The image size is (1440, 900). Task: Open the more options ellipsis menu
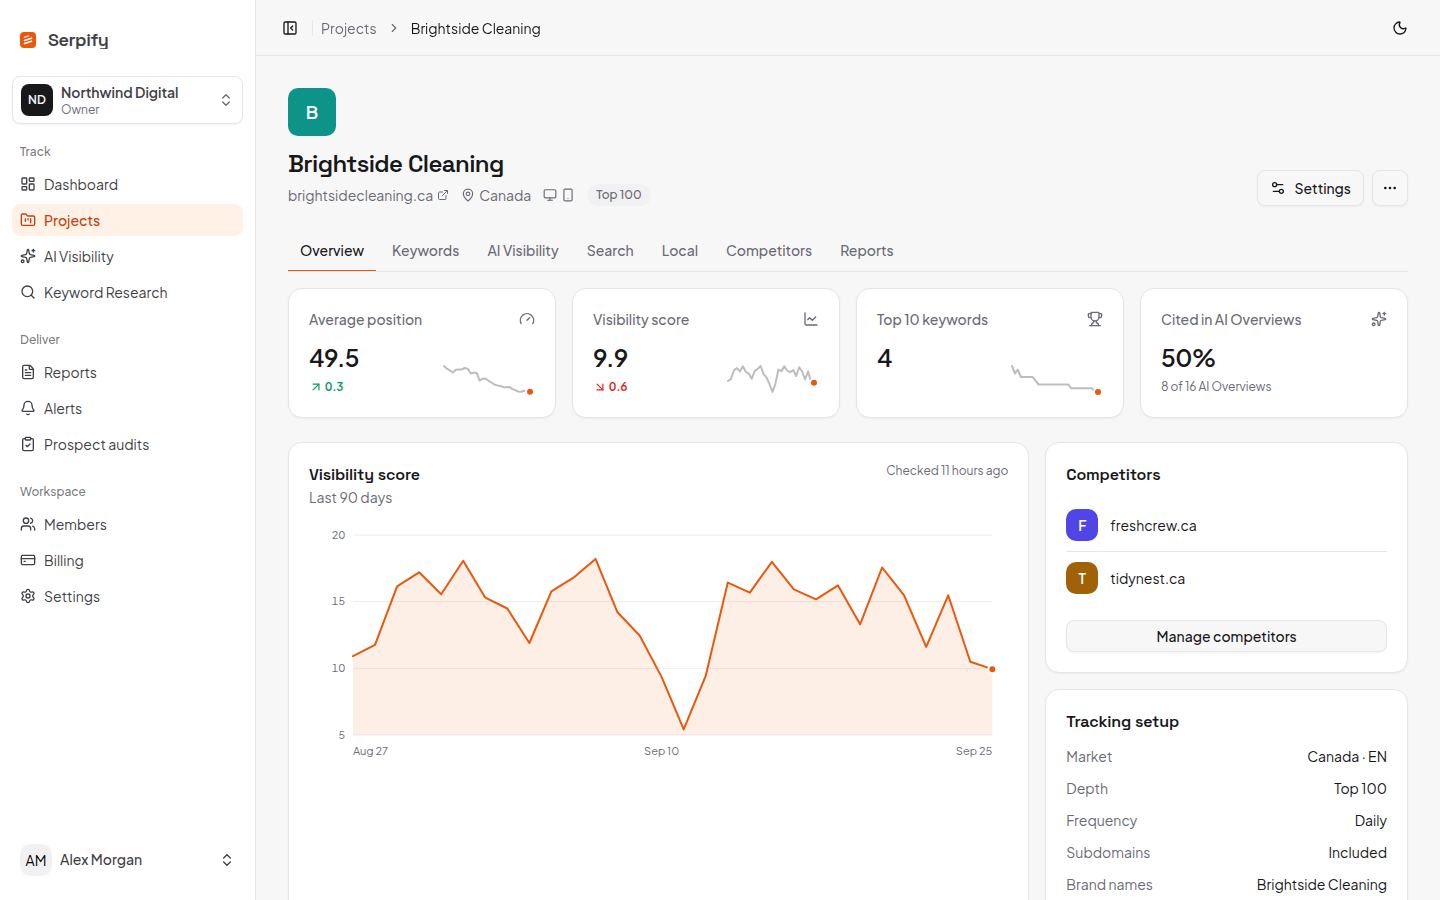coord(1390,188)
